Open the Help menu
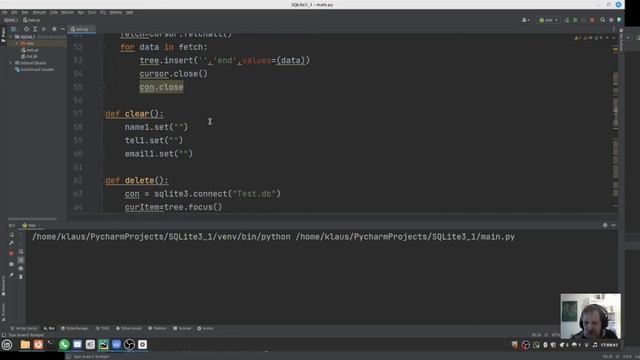This screenshot has height=360, width=640. pos(129,13)
